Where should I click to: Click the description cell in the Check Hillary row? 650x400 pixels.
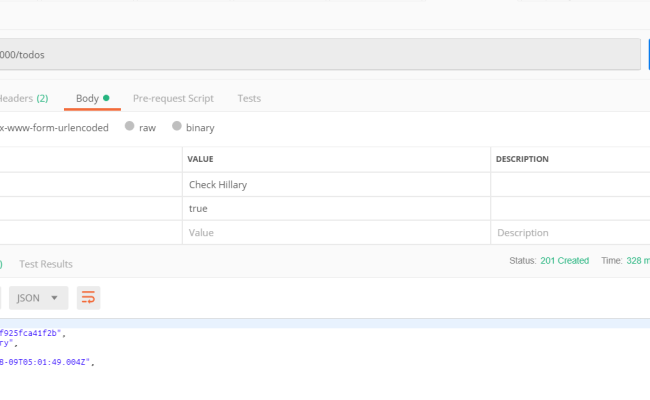[x=570, y=184]
